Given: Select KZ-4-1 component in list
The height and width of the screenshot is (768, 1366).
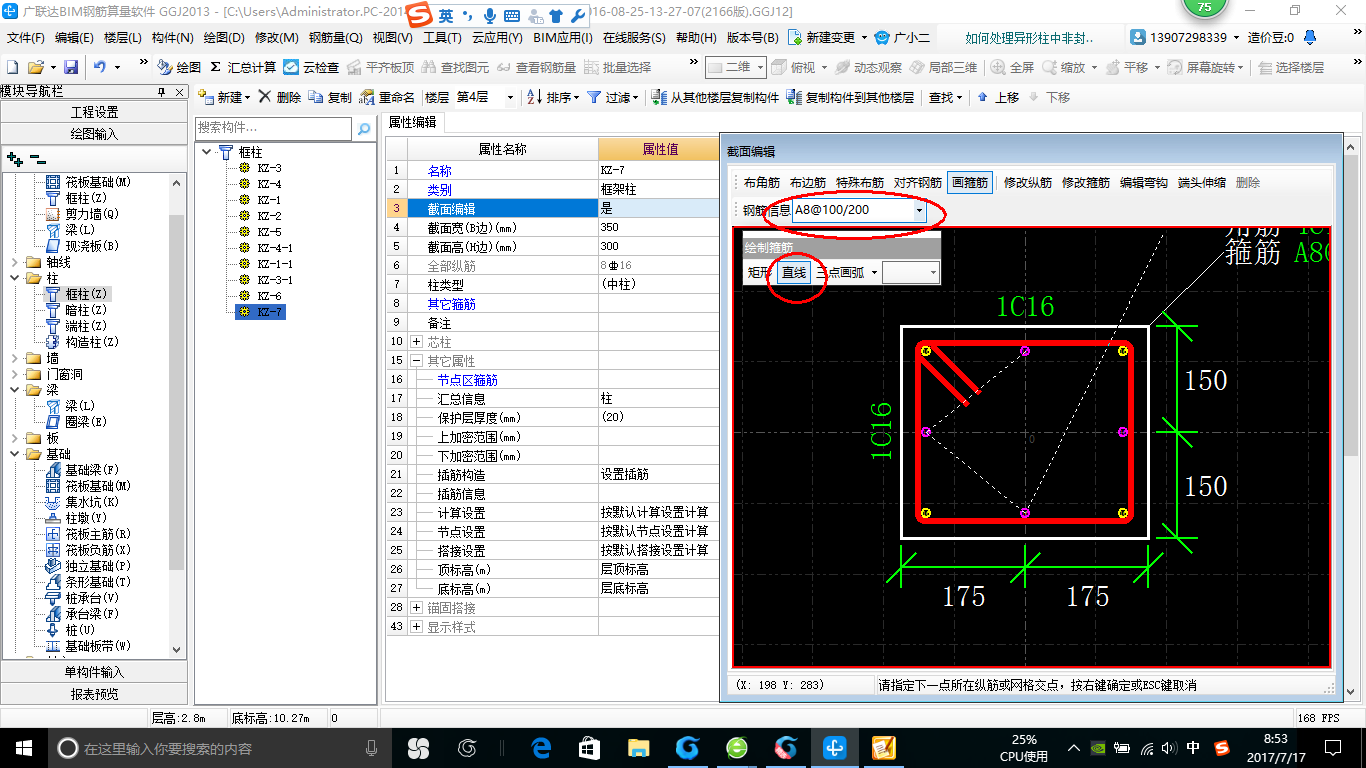Looking at the screenshot, I should [x=275, y=248].
